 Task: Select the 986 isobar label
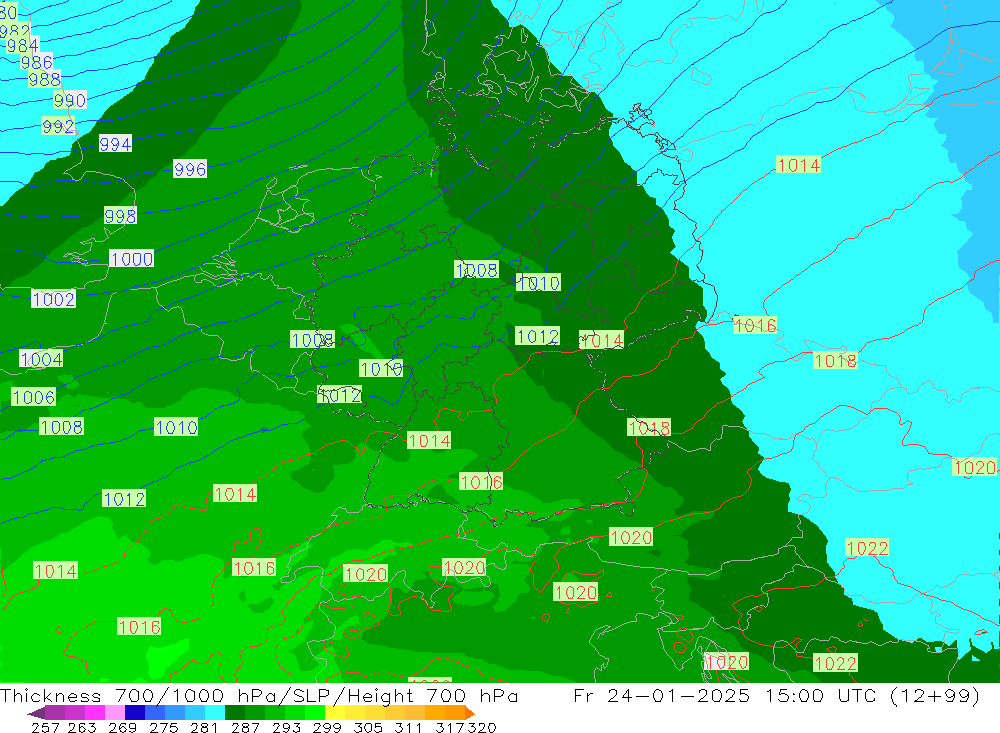point(36,62)
